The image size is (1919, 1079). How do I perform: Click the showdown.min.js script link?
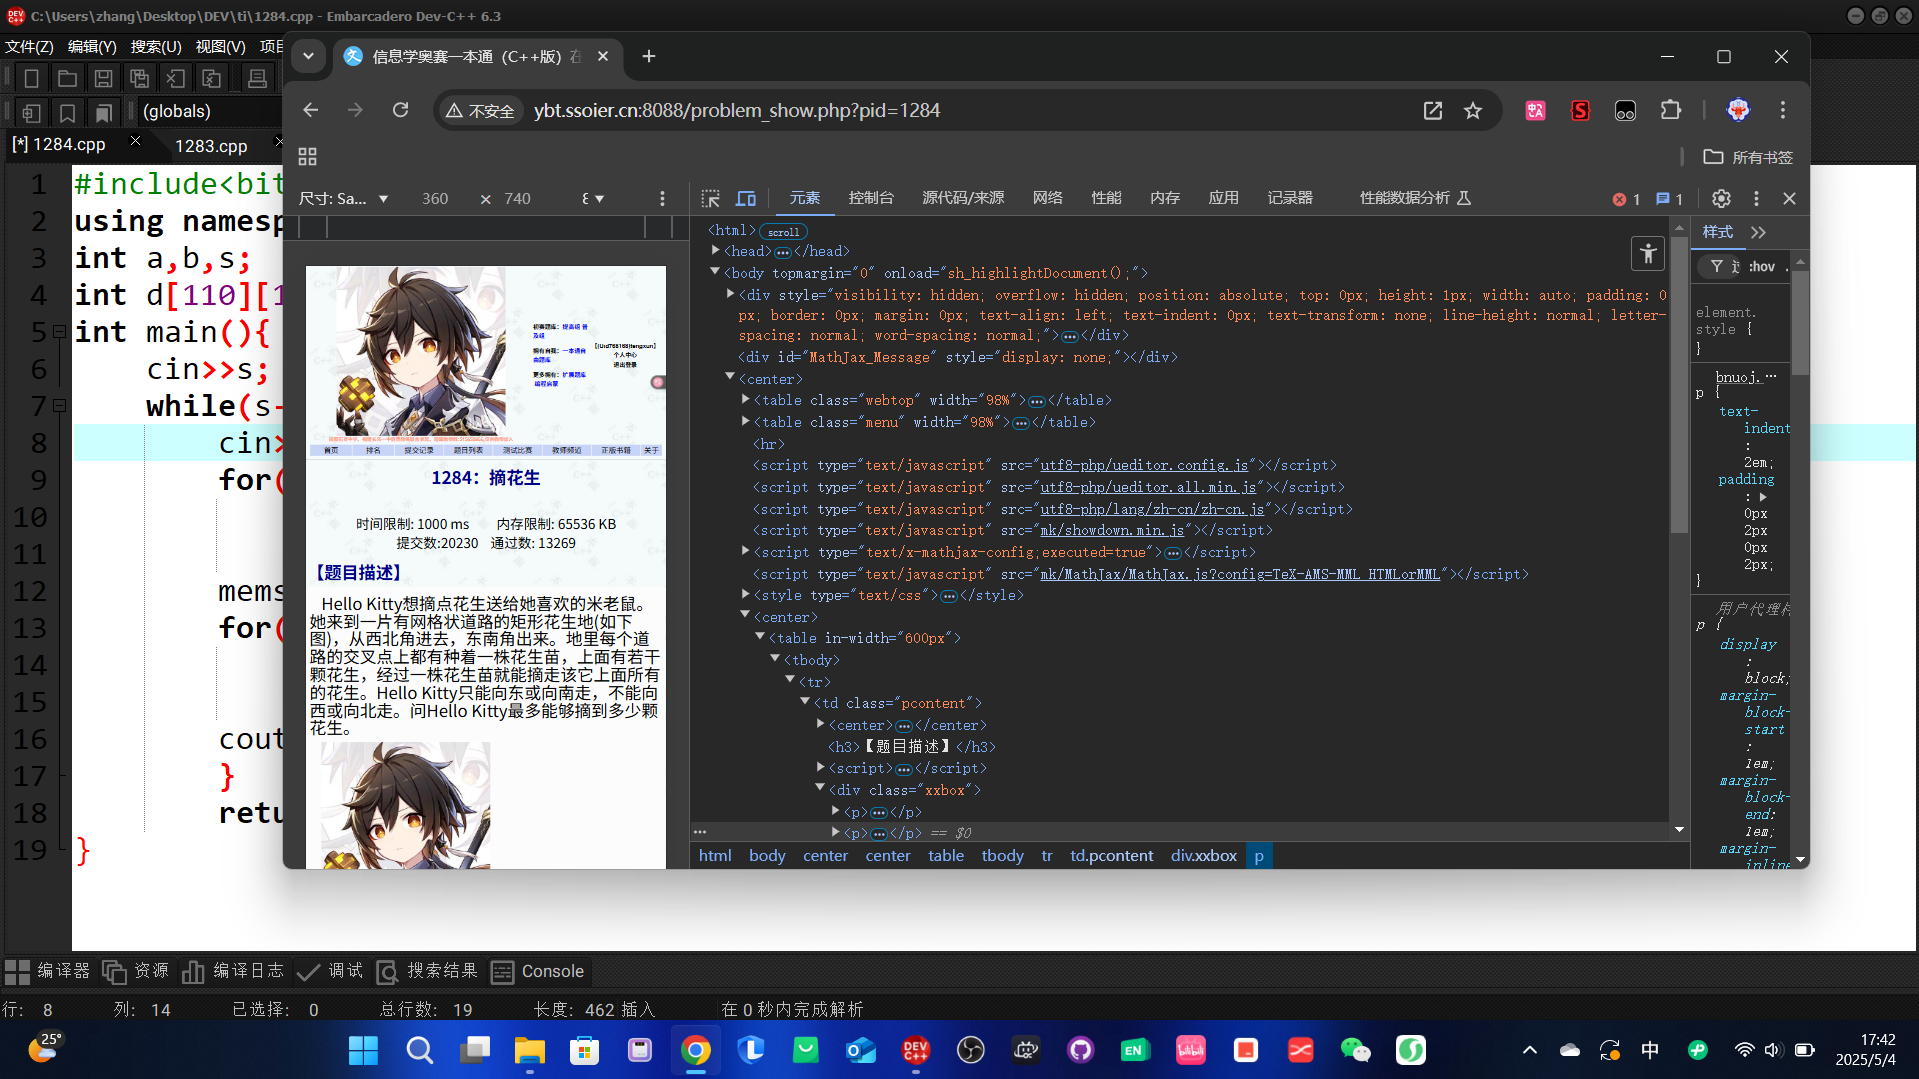pyautogui.click(x=1112, y=530)
